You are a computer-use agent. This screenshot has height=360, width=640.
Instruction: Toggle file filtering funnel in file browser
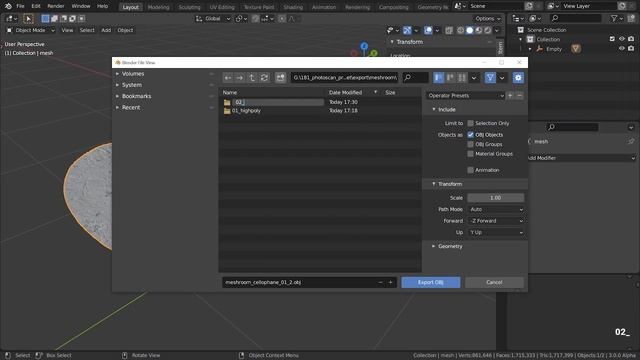click(490, 78)
